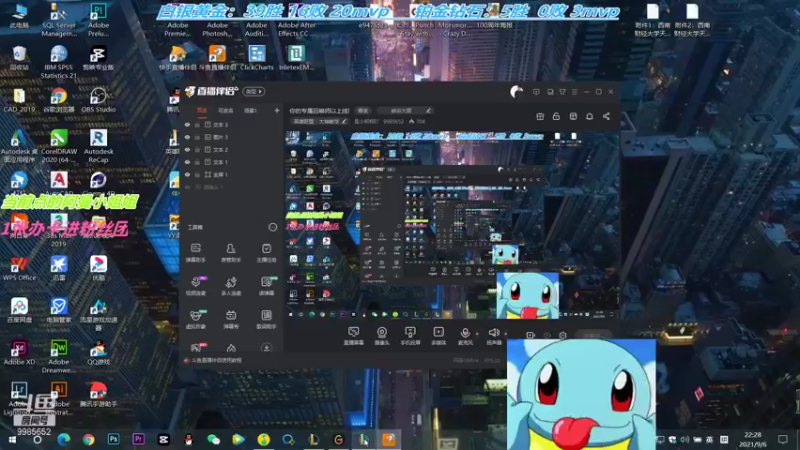The width and height of the screenshot is (800, 450).
Task: Open the 歌词助手 tool
Action: [266, 319]
